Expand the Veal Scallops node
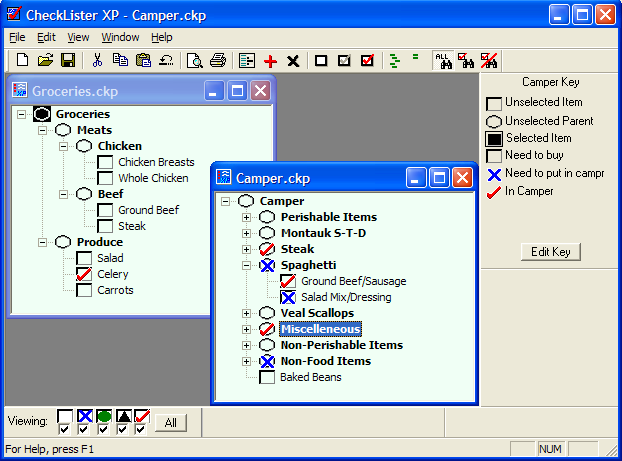 point(246,313)
